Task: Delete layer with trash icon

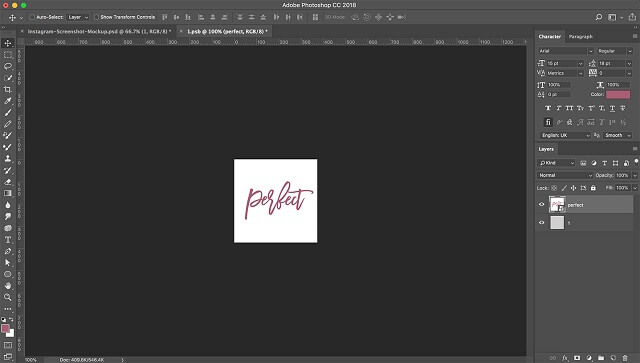Action: pyautogui.click(x=625, y=358)
